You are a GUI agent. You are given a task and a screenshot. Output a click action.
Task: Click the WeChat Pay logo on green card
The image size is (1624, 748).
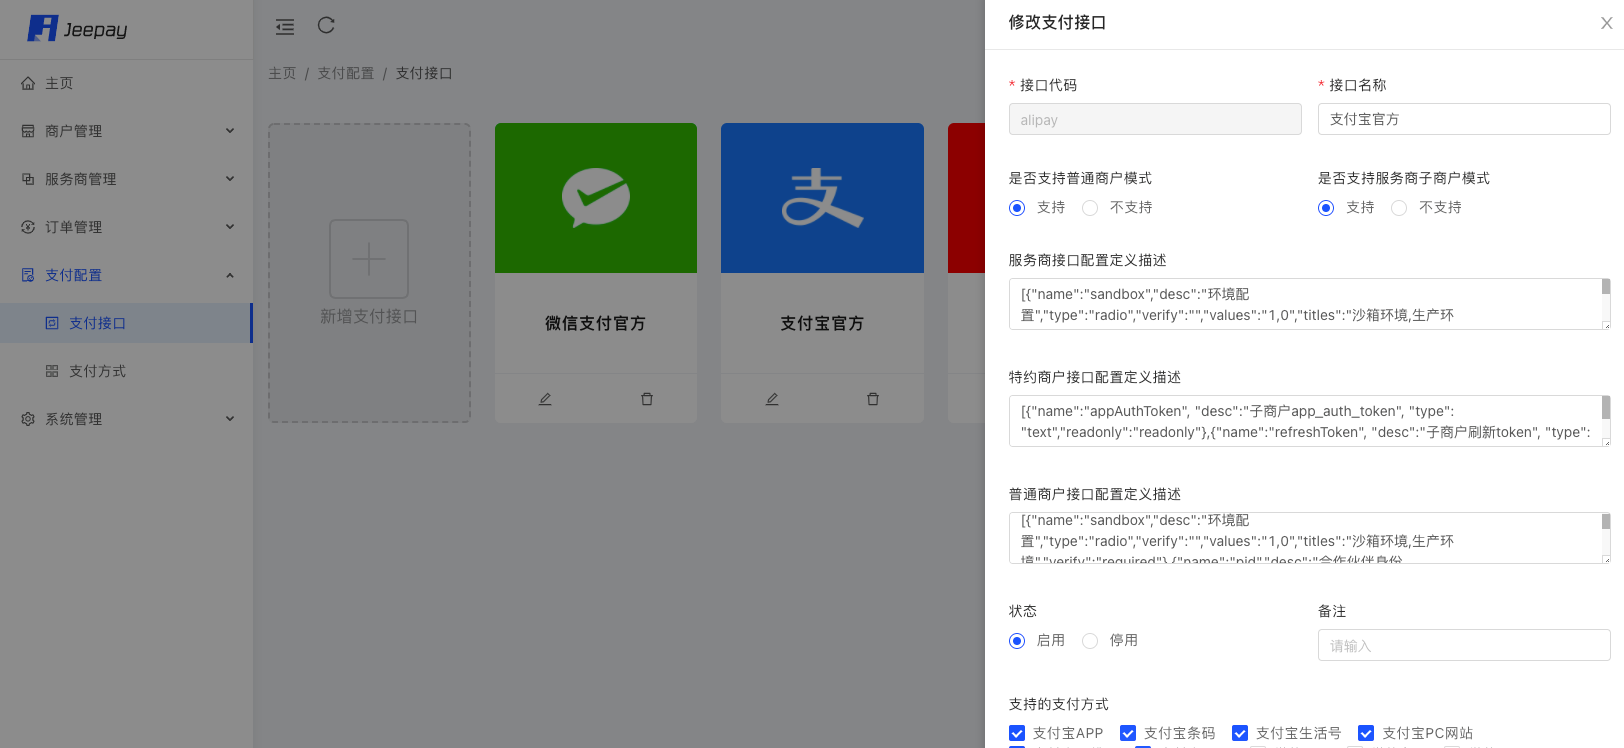click(596, 197)
